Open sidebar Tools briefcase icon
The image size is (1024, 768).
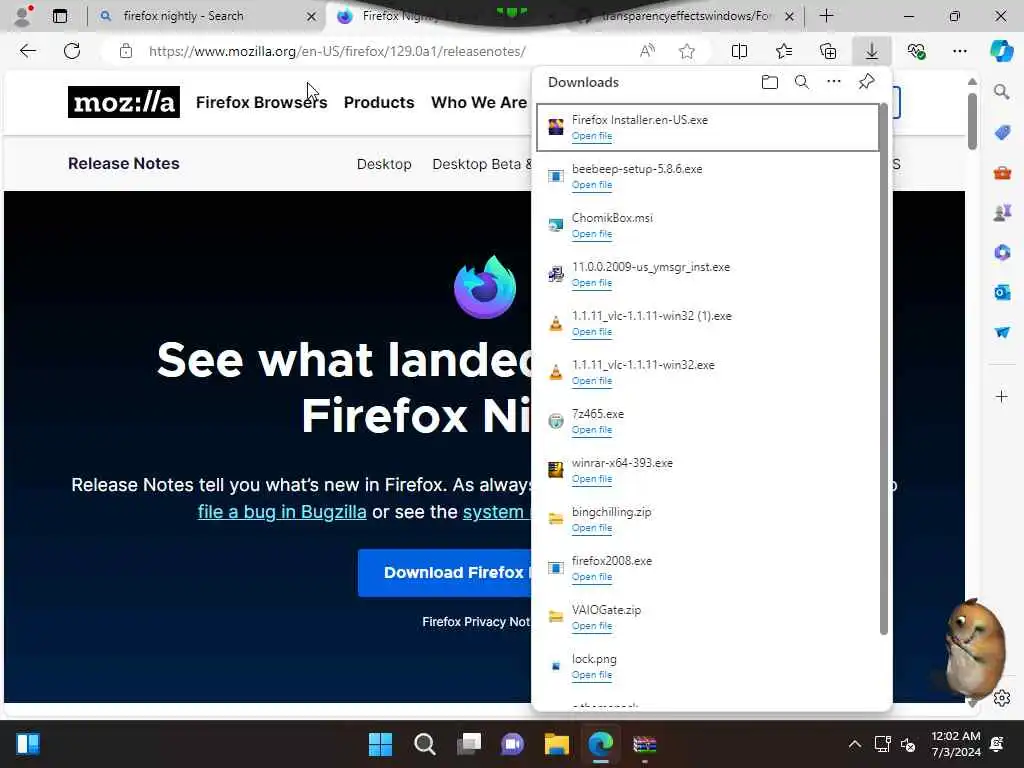click(x=1002, y=173)
